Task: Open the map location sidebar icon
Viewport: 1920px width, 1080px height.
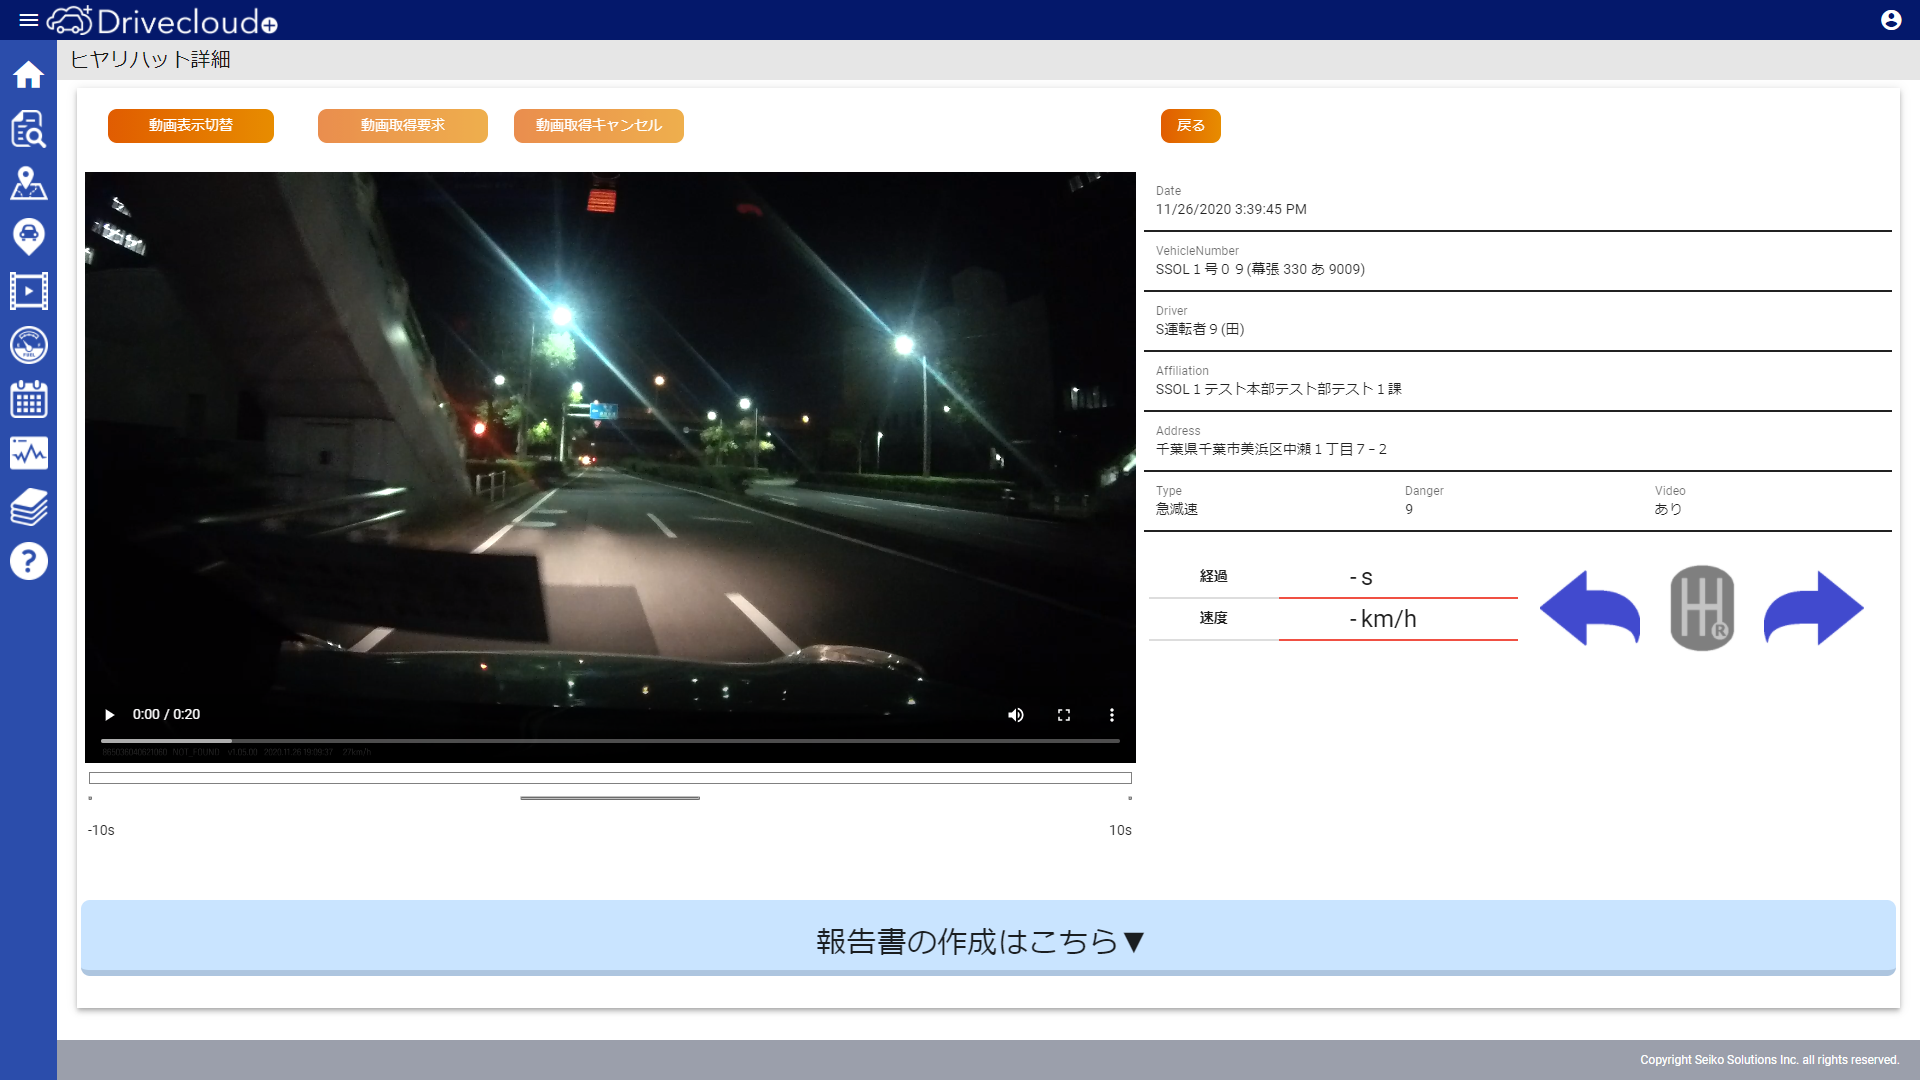Action: 28,183
